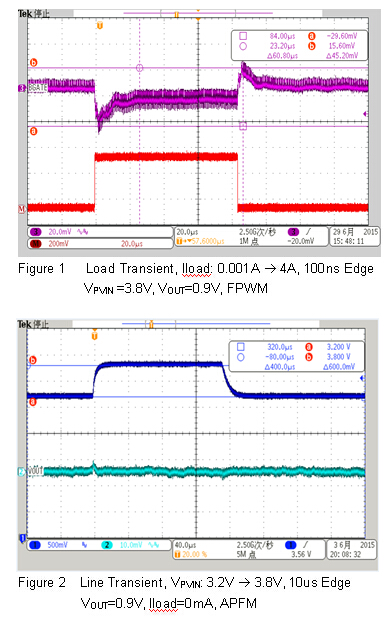Click the Figure 1 timestamp 15:48:11

click(348, 241)
